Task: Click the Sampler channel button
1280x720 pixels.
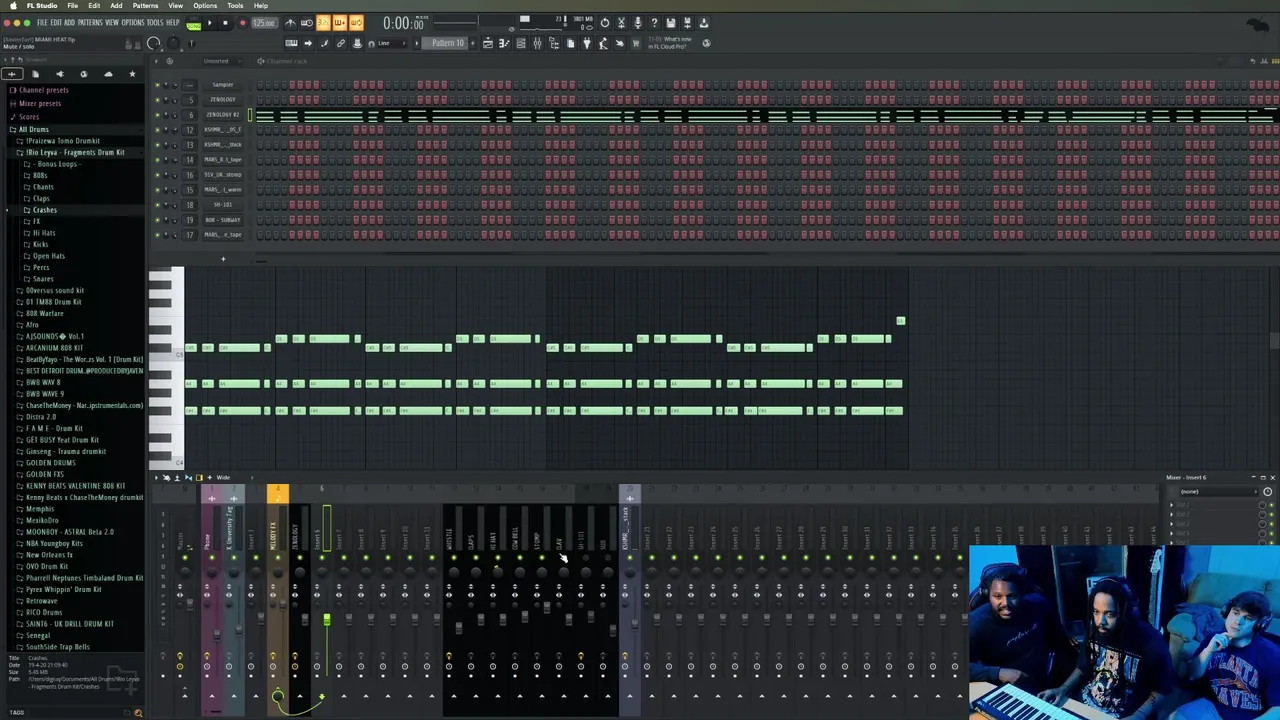Action: click(223, 85)
